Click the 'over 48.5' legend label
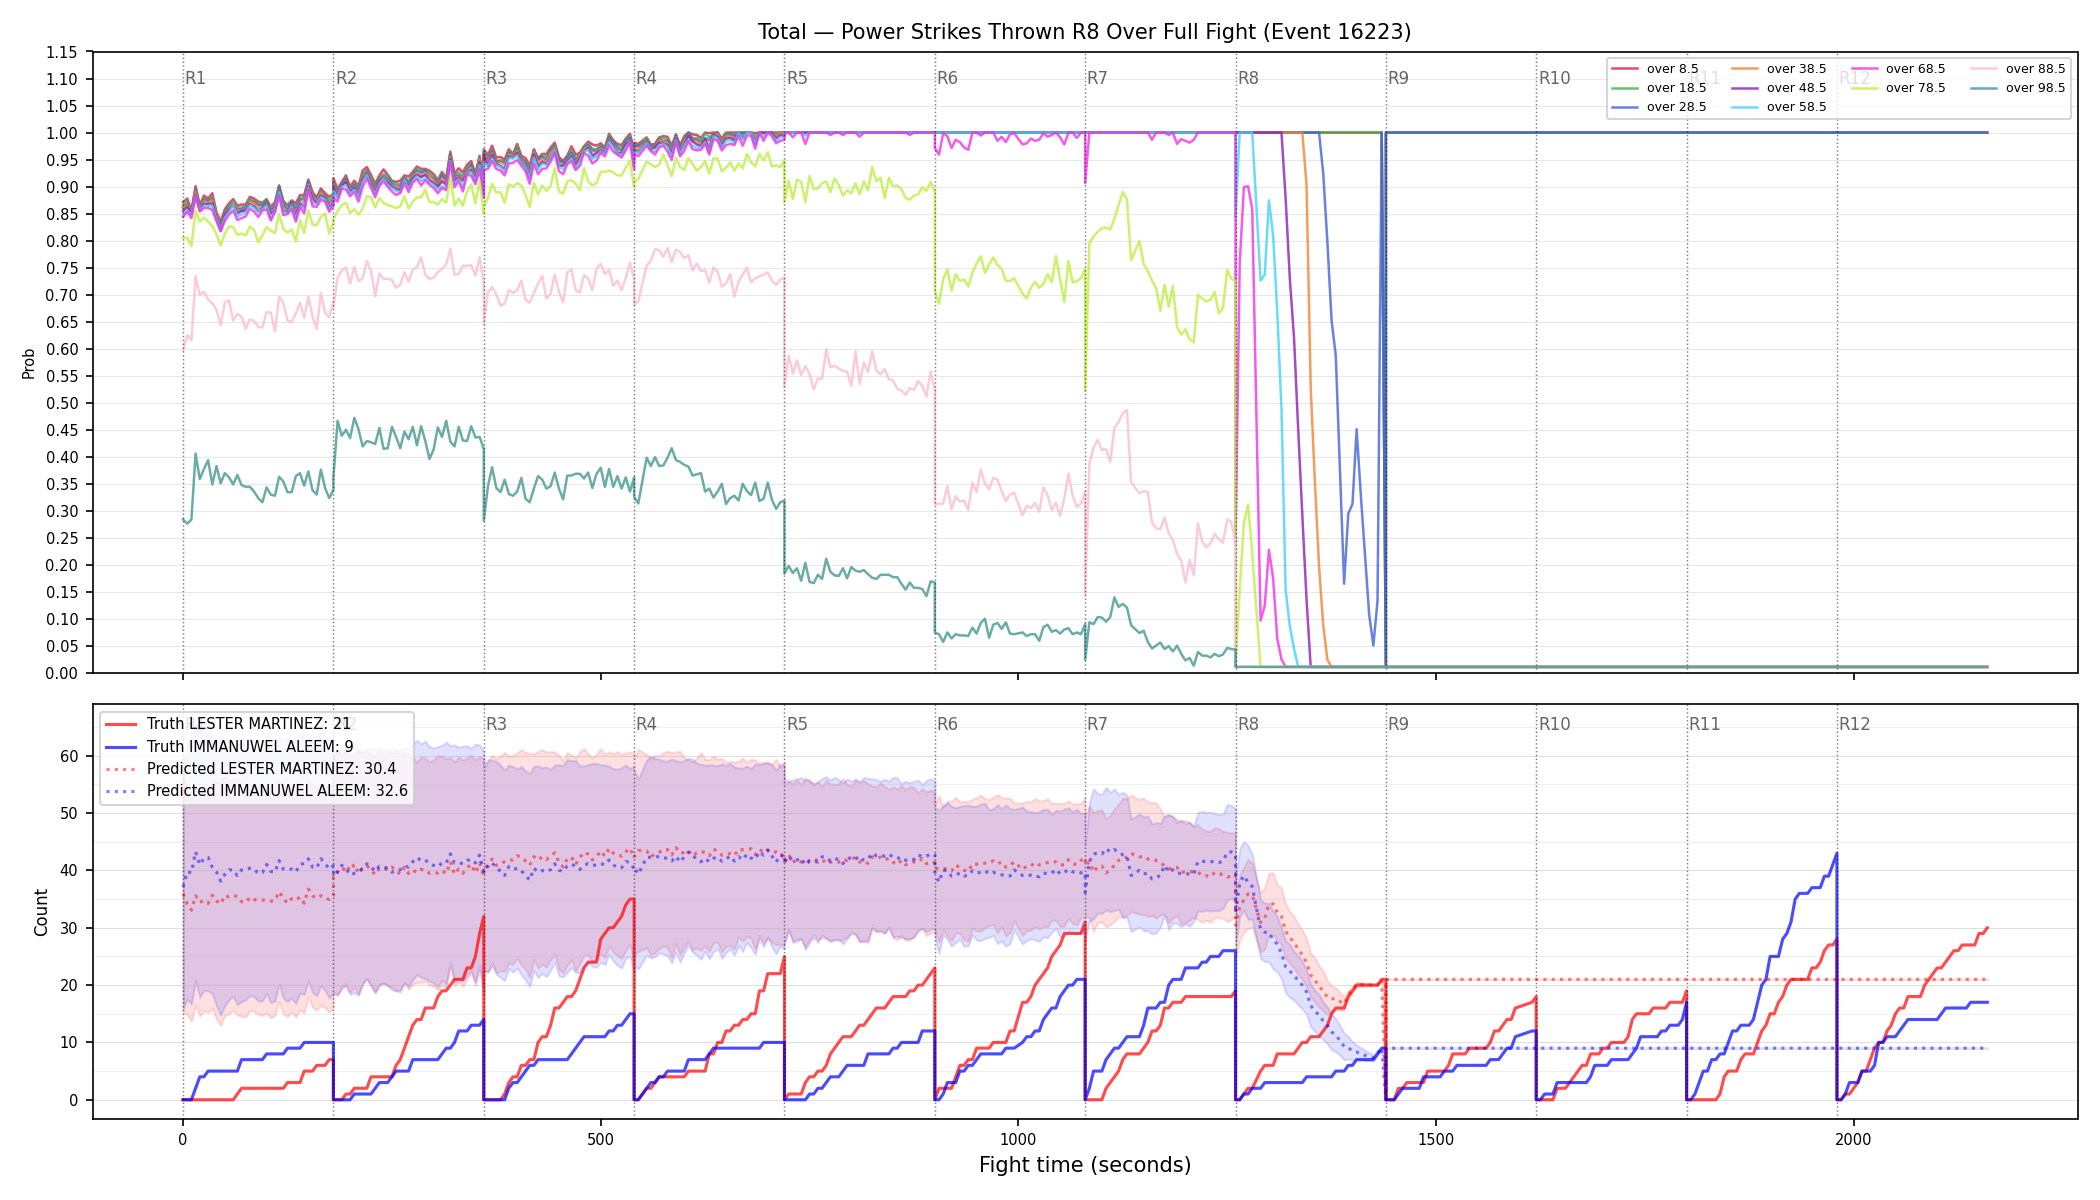Viewport: 2100px width, 1200px height. [x=1796, y=88]
